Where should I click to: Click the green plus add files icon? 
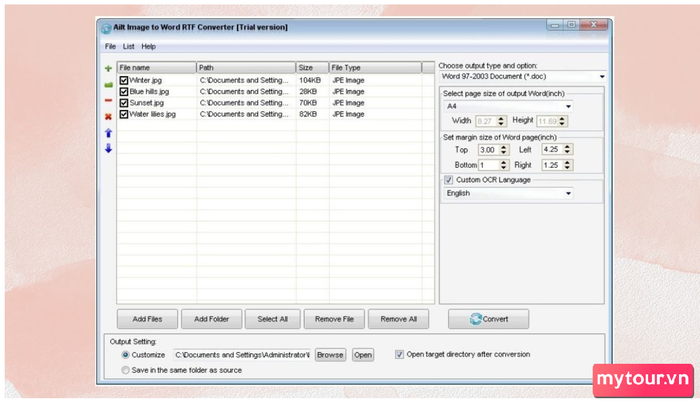coord(108,68)
